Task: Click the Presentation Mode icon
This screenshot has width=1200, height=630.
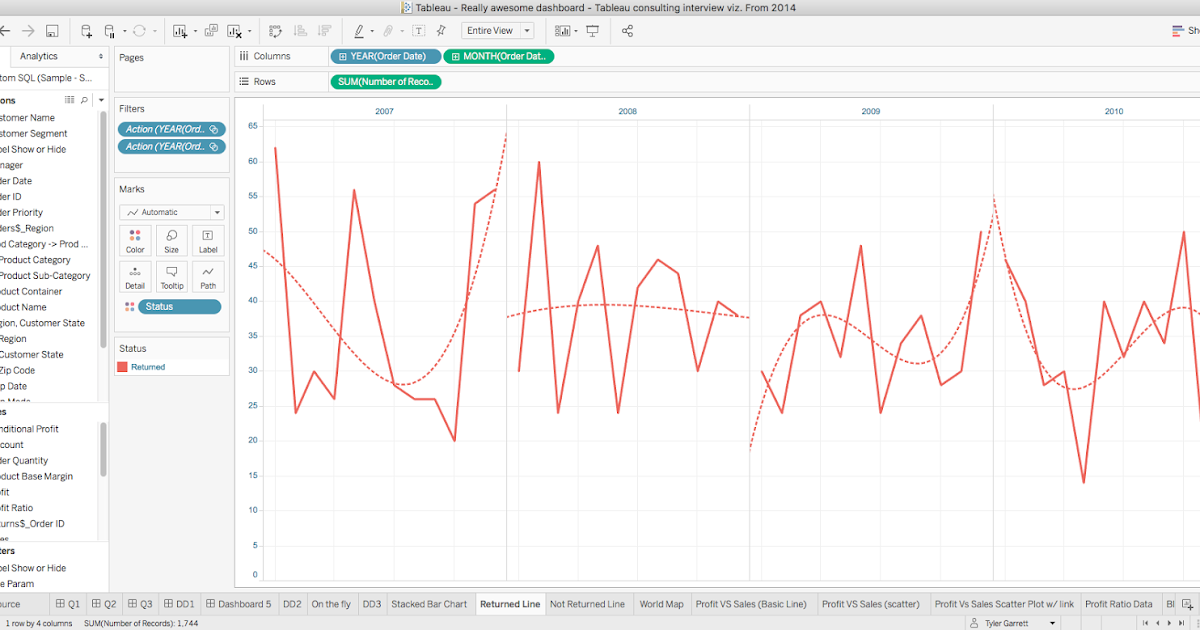Action: 593,31
